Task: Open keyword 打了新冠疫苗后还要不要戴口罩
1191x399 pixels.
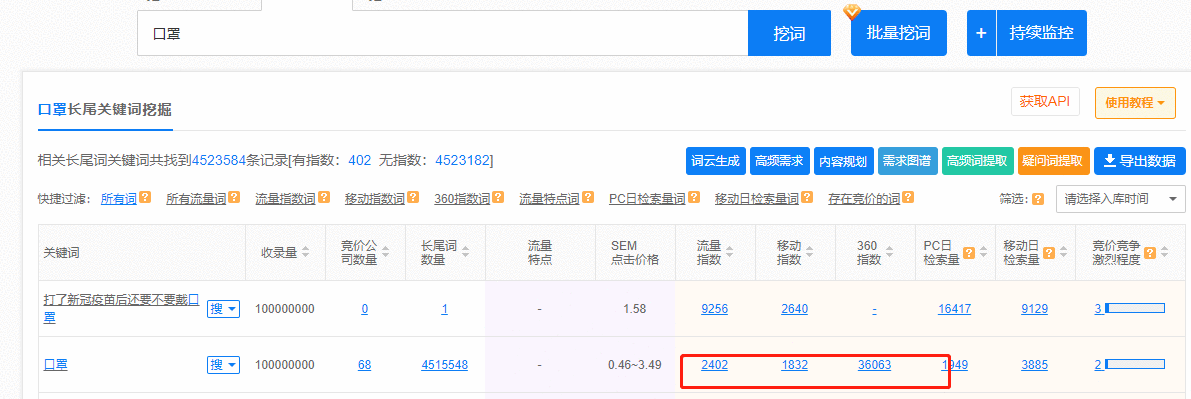Action: (x=121, y=309)
